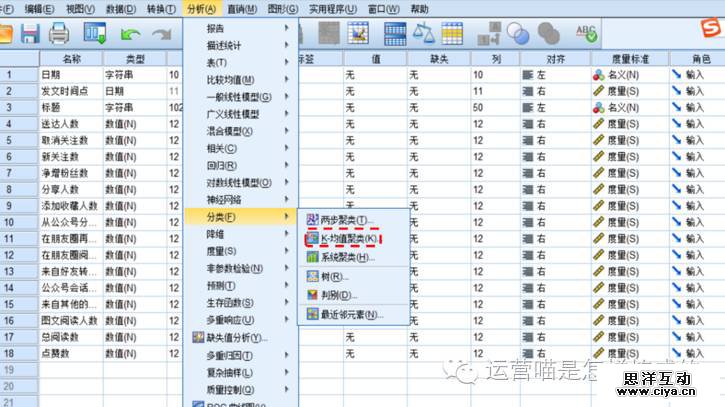Open the 直销(M) Direct Marketing menu

(x=242, y=9)
